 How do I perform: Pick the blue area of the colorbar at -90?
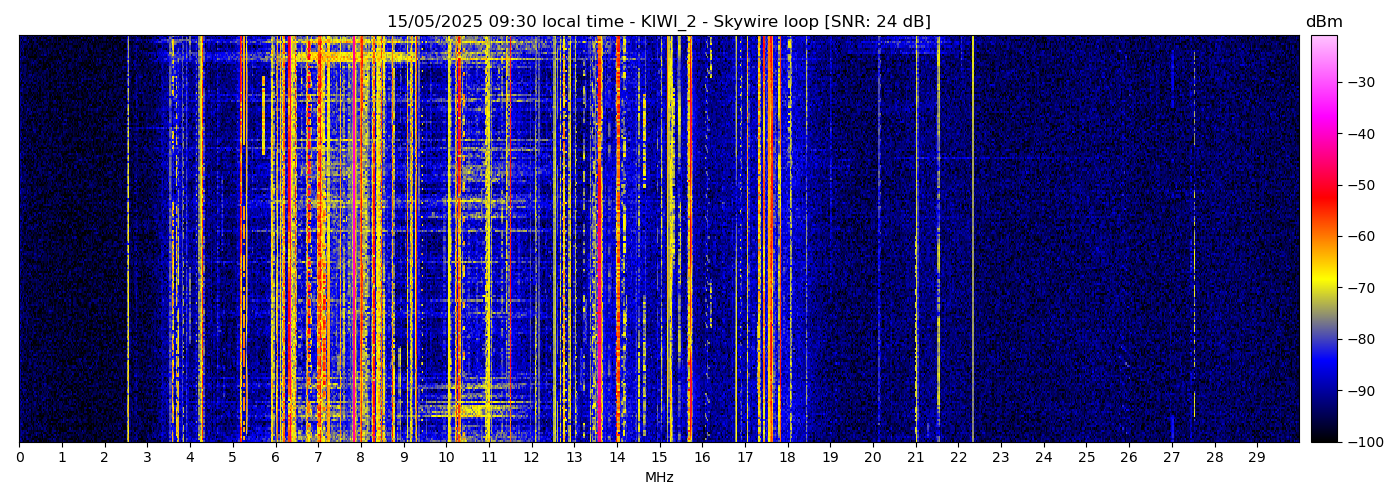(1323, 391)
